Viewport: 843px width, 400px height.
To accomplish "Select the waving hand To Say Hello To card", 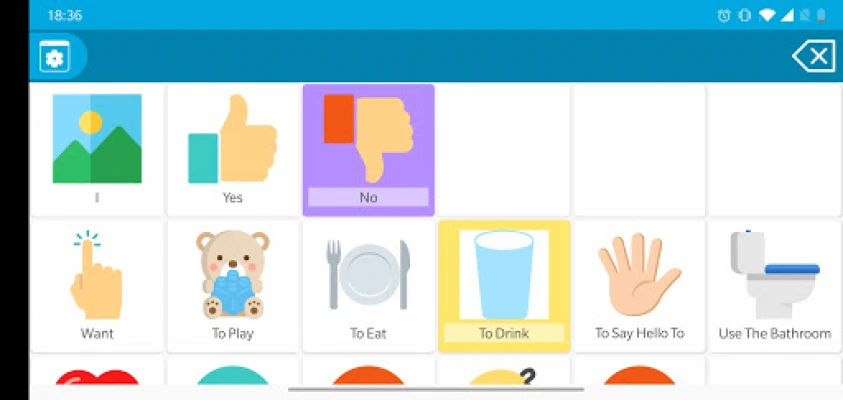I will [x=639, y=286].
